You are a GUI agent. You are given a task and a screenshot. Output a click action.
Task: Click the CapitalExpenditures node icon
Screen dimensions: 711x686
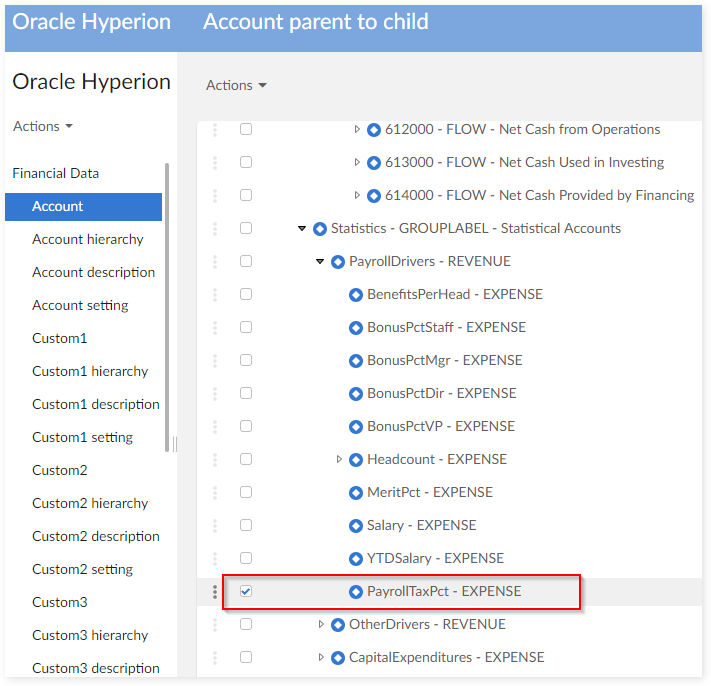tap(338, 658)
